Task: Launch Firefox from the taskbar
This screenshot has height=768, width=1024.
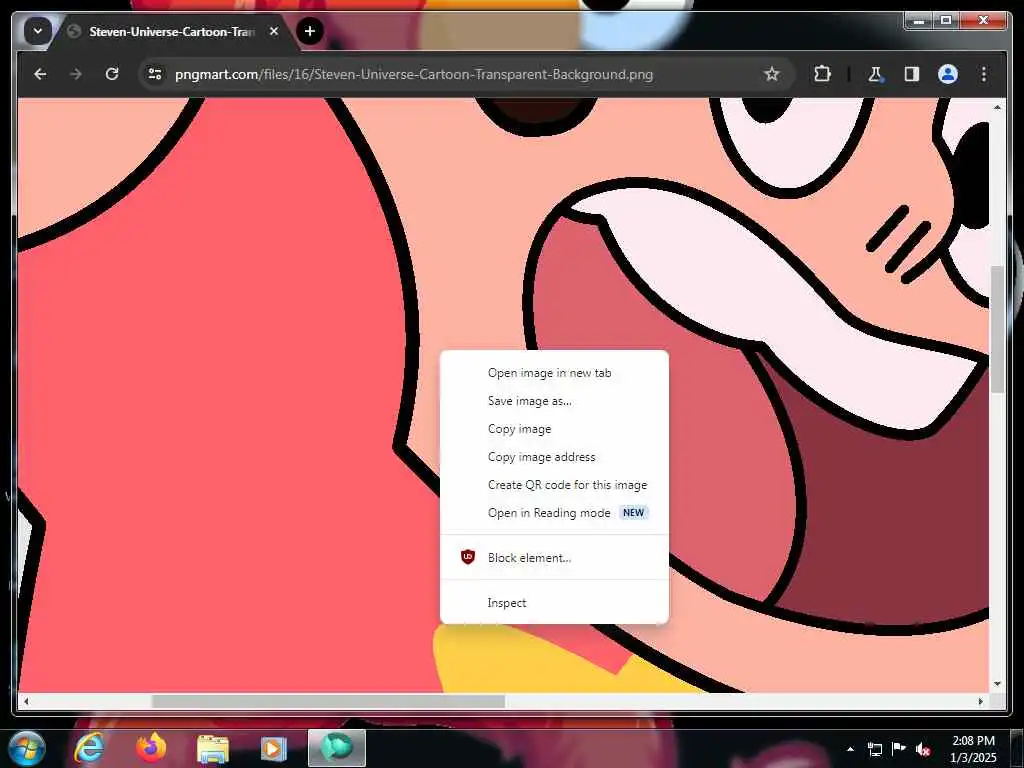Action: pos(151,748)
